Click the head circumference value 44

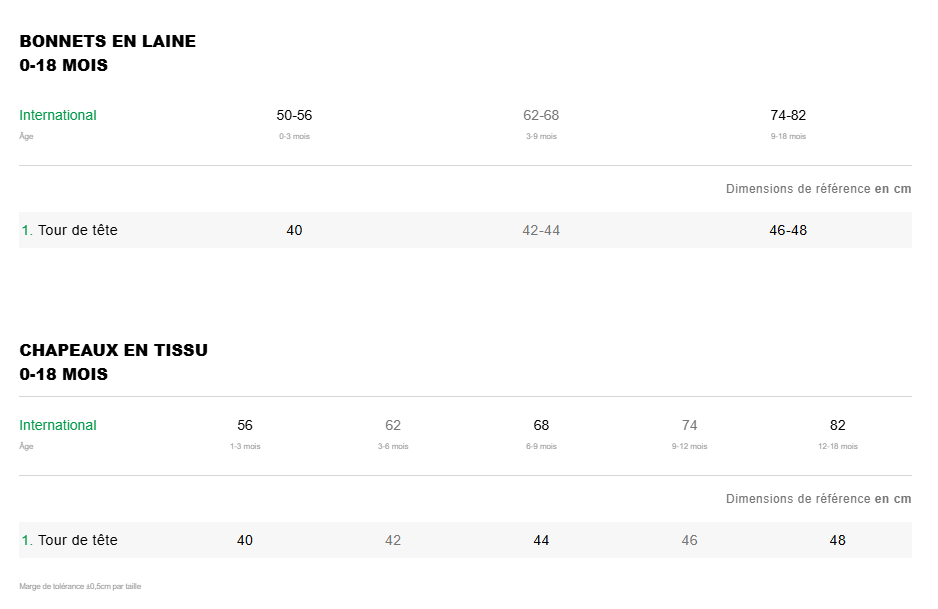[x=541, y=540]
